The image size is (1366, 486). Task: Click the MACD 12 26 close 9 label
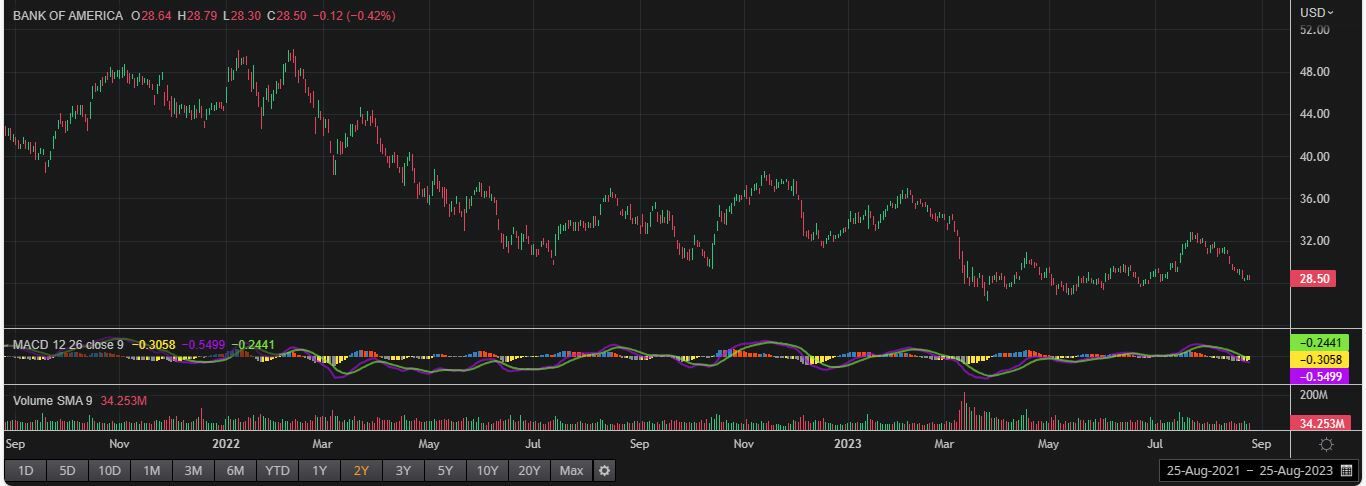tap(68, 345)
